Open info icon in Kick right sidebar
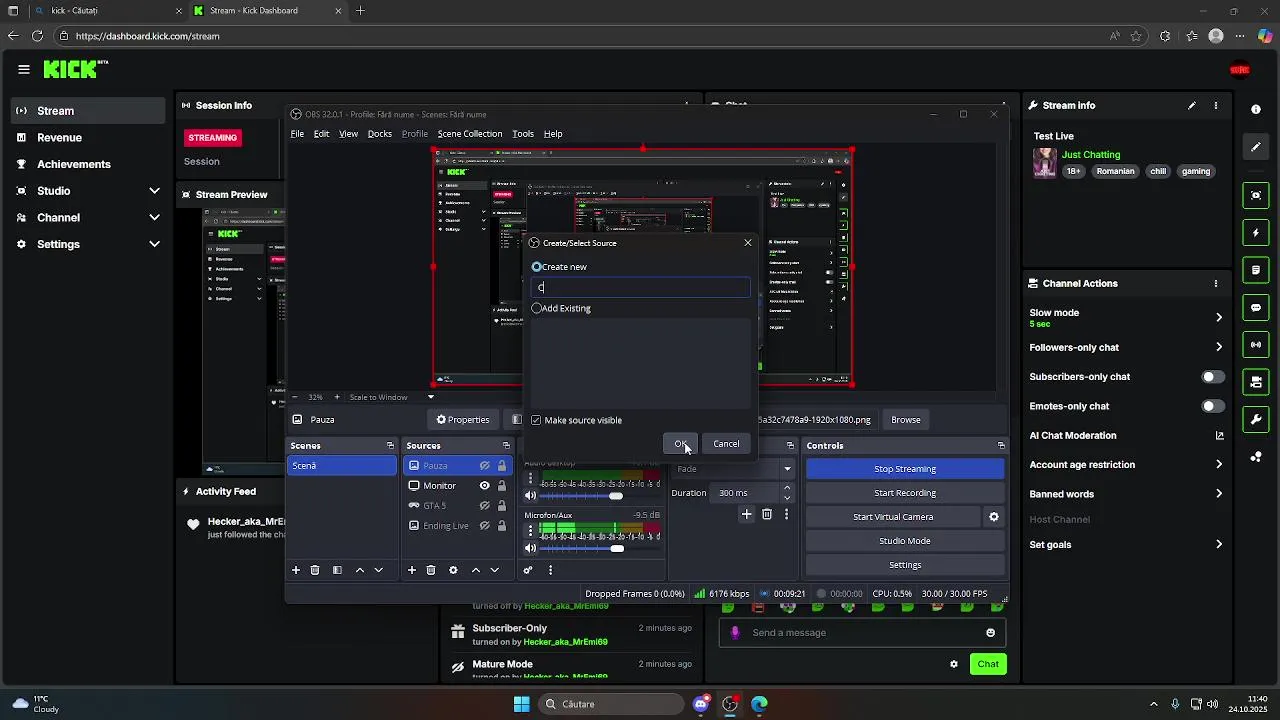Screen dimensions: 1280x720 1256,109
